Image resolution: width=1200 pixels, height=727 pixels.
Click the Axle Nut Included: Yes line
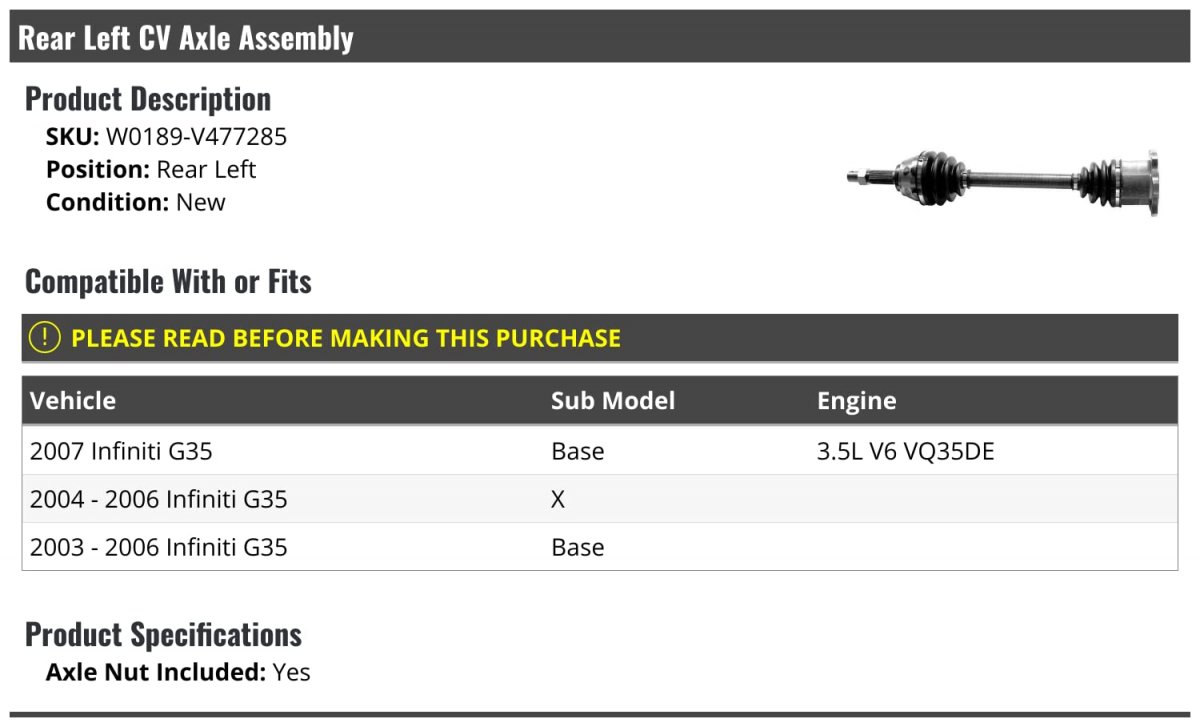178,672
